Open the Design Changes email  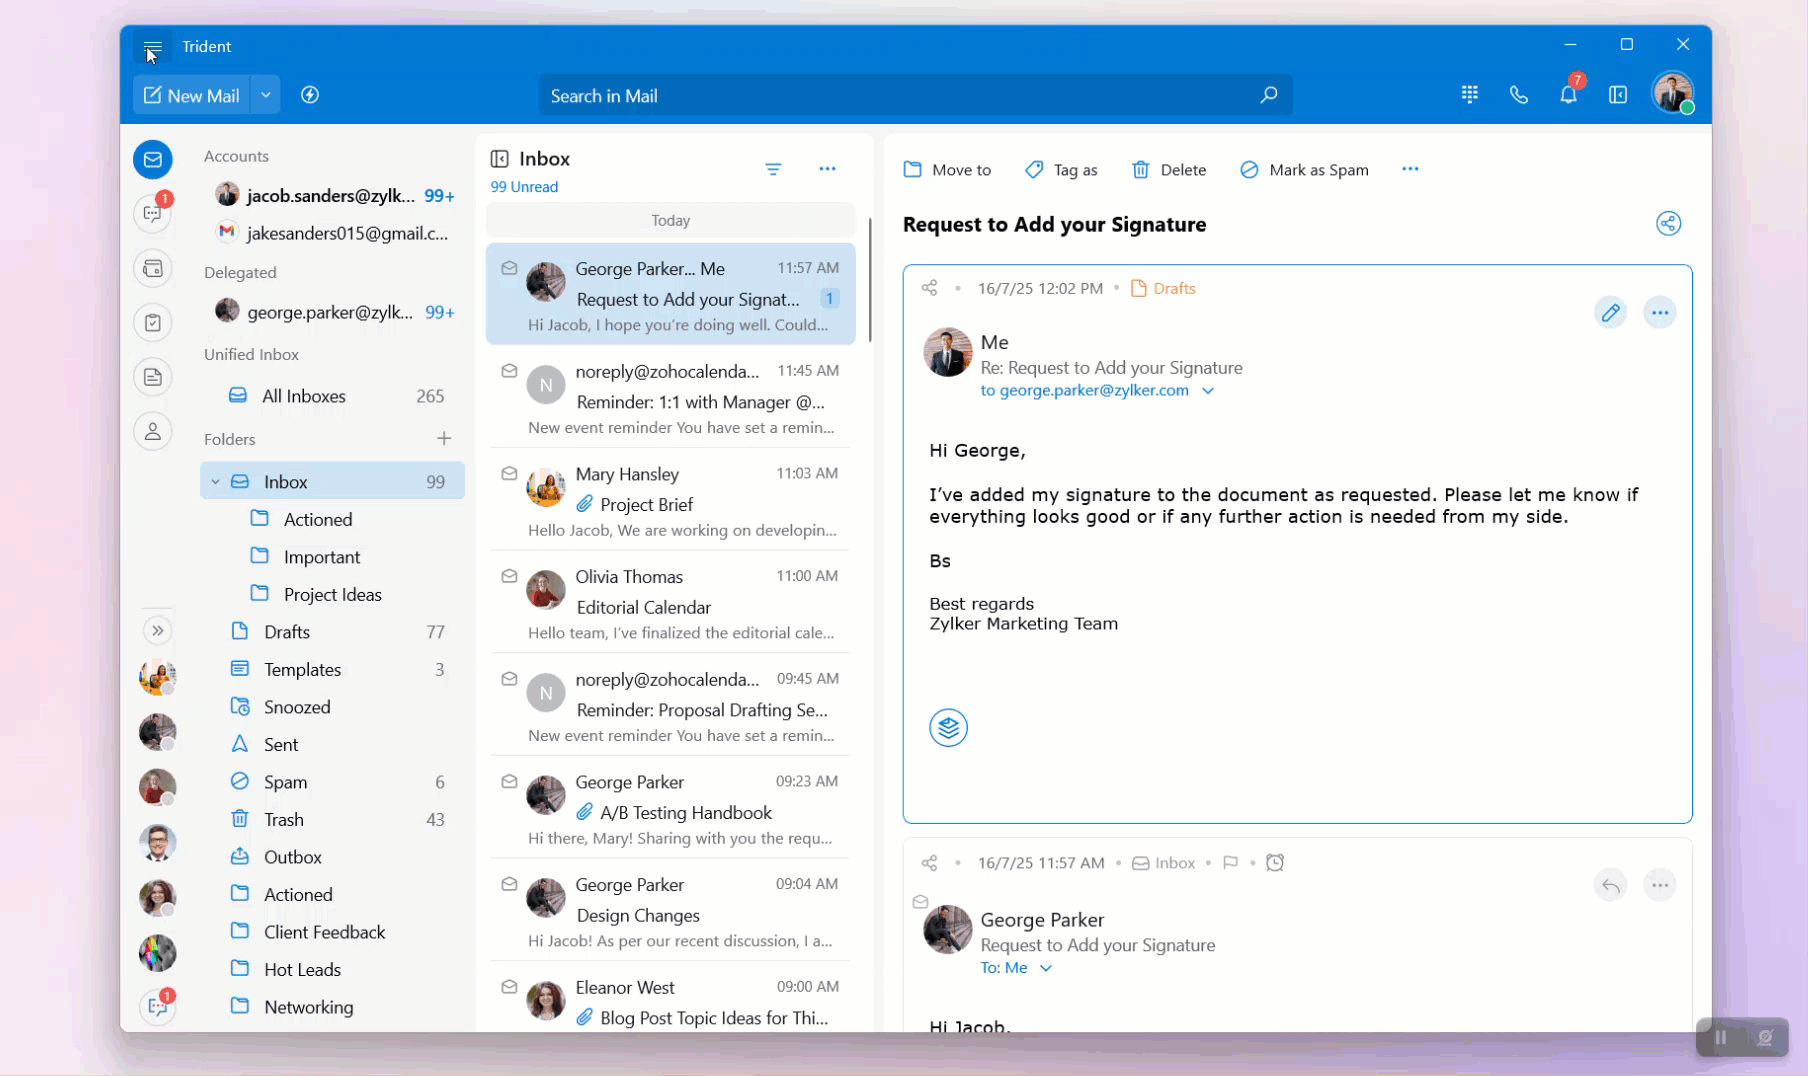(670, 911)
